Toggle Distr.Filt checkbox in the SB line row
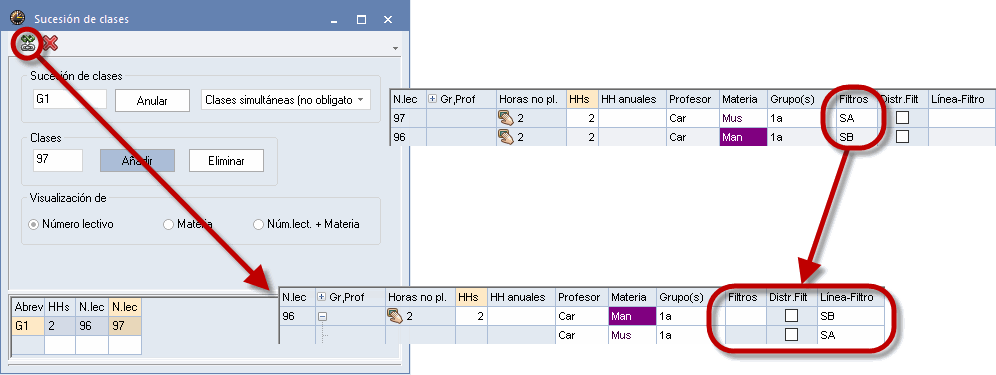The height and width of the screenshot is (375, 996). point(791,315)
